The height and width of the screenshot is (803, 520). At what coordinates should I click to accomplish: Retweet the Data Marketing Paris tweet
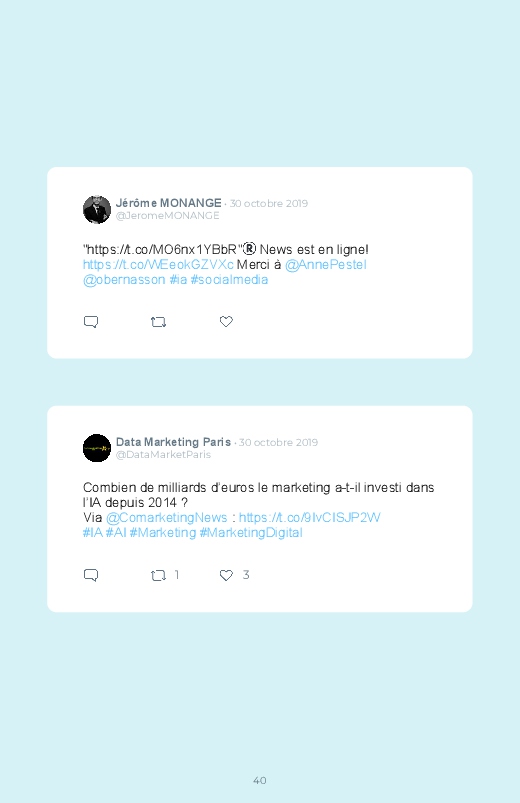(x=158, y=575)
